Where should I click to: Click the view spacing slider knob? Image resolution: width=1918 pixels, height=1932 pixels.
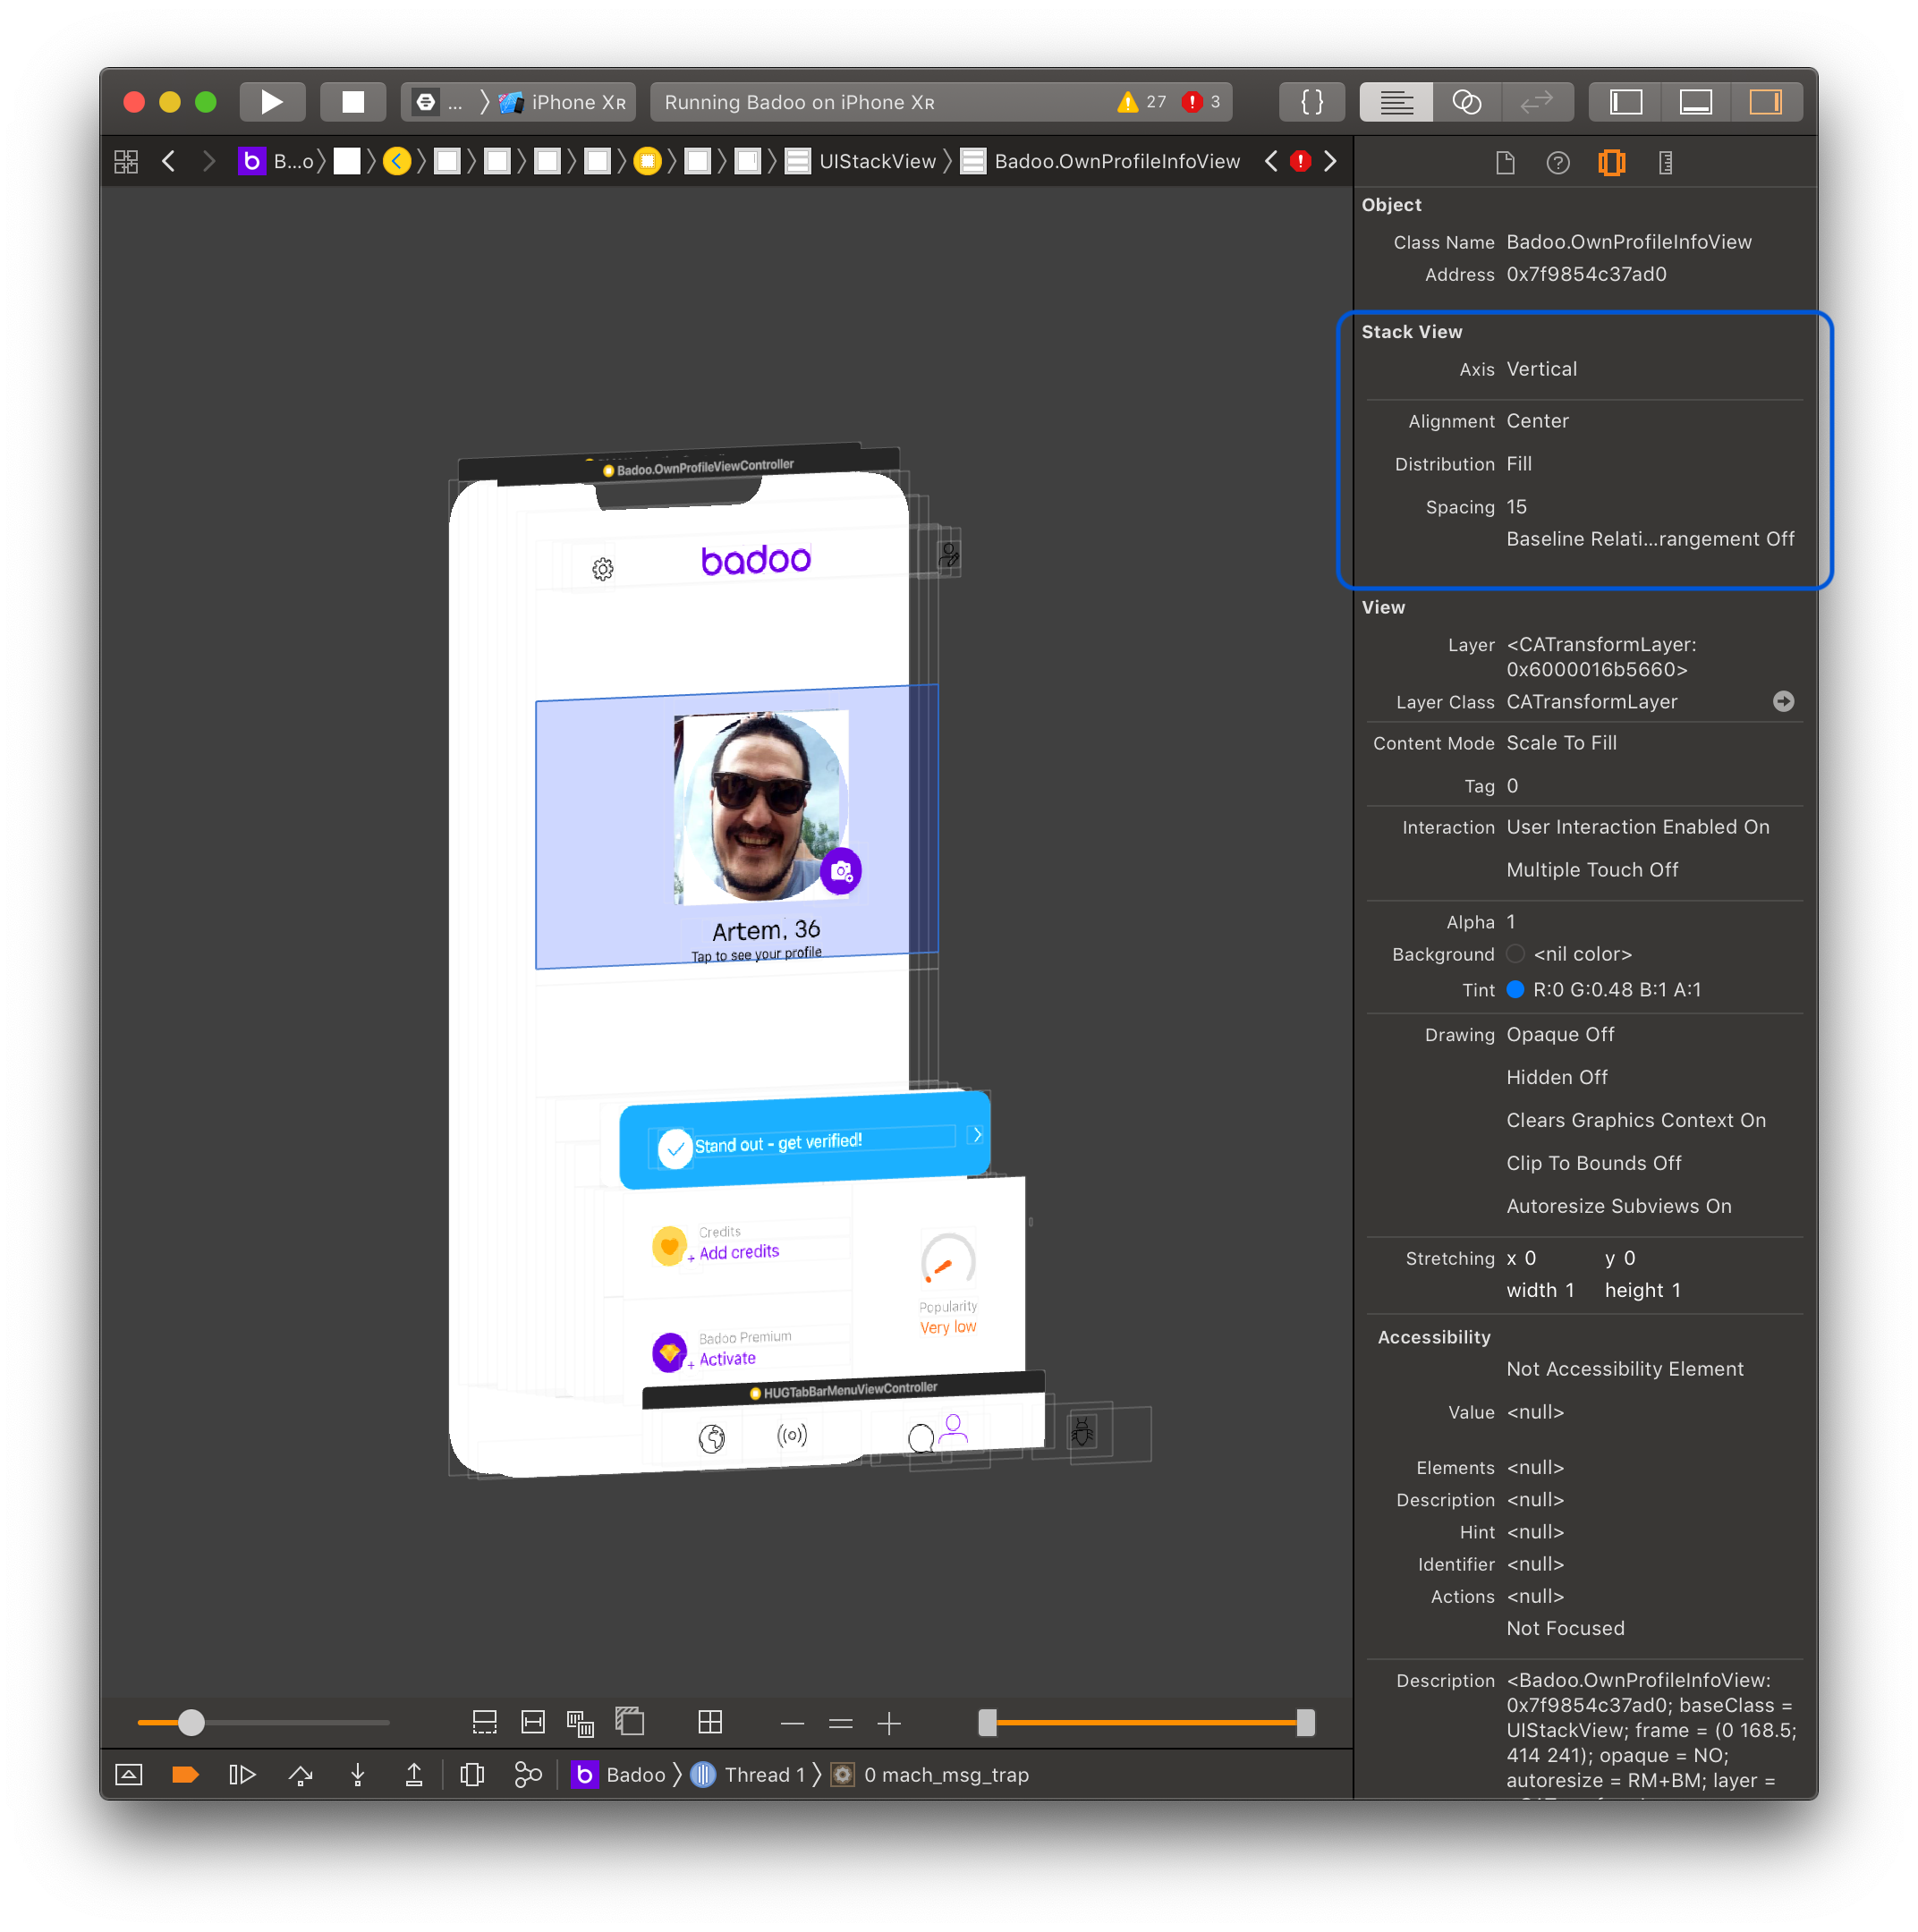pos(191,1722)
